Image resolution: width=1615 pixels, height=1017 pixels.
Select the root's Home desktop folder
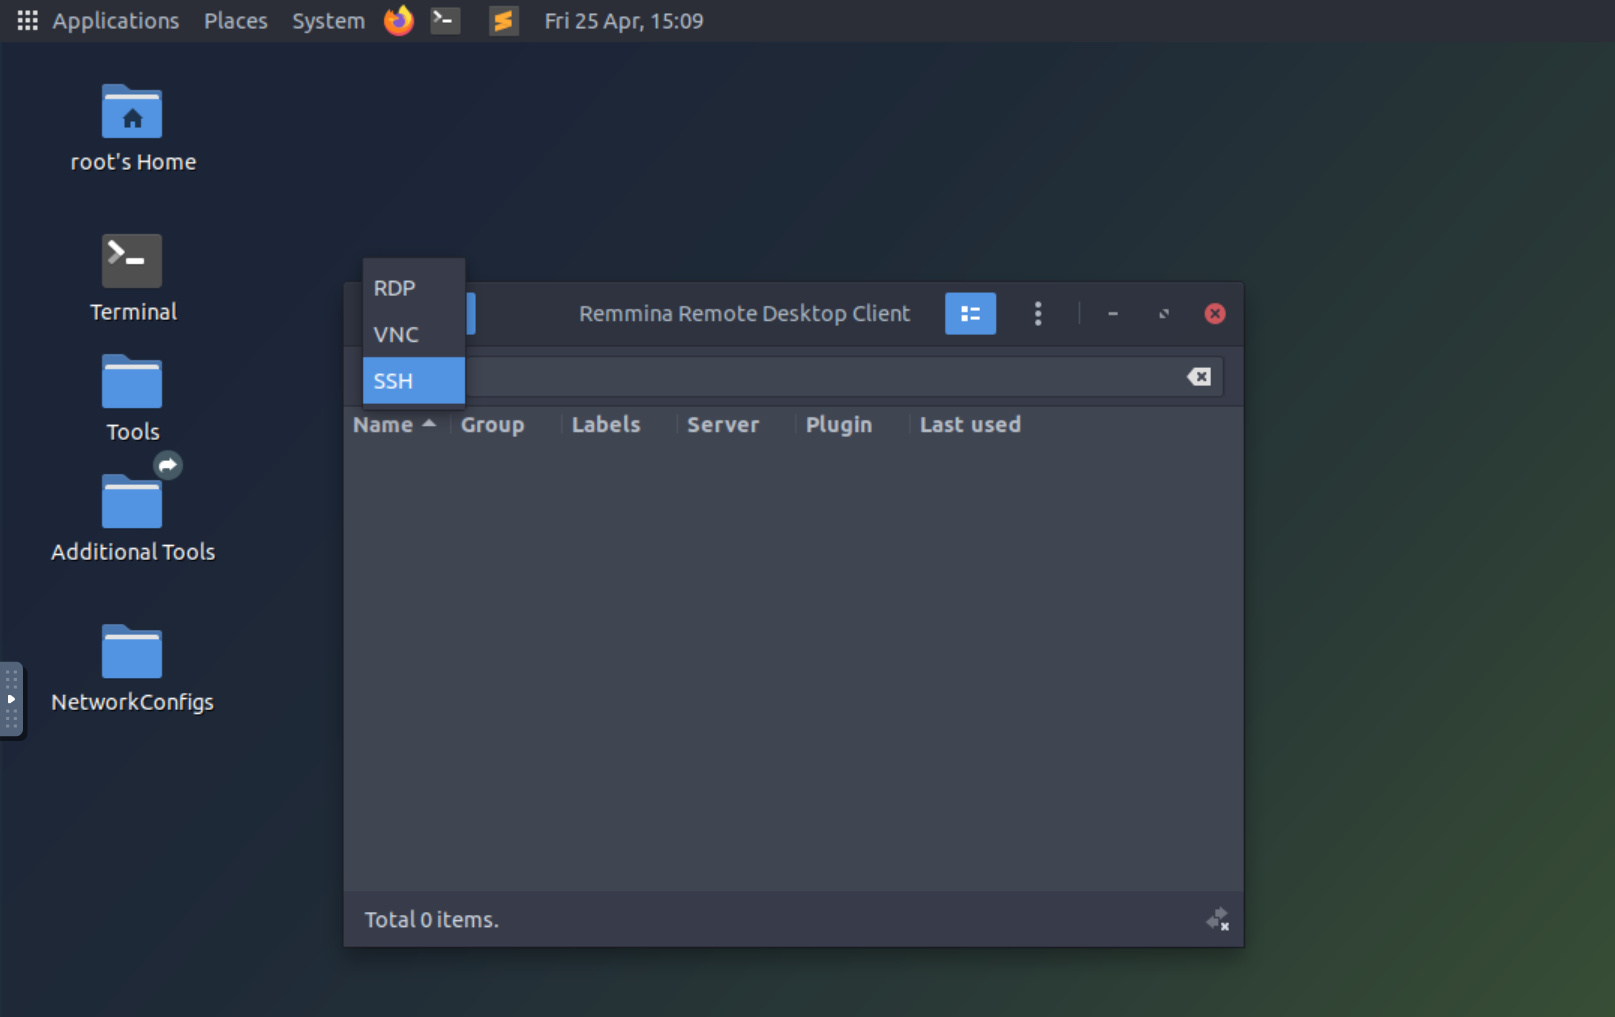[x=132, y=129]
